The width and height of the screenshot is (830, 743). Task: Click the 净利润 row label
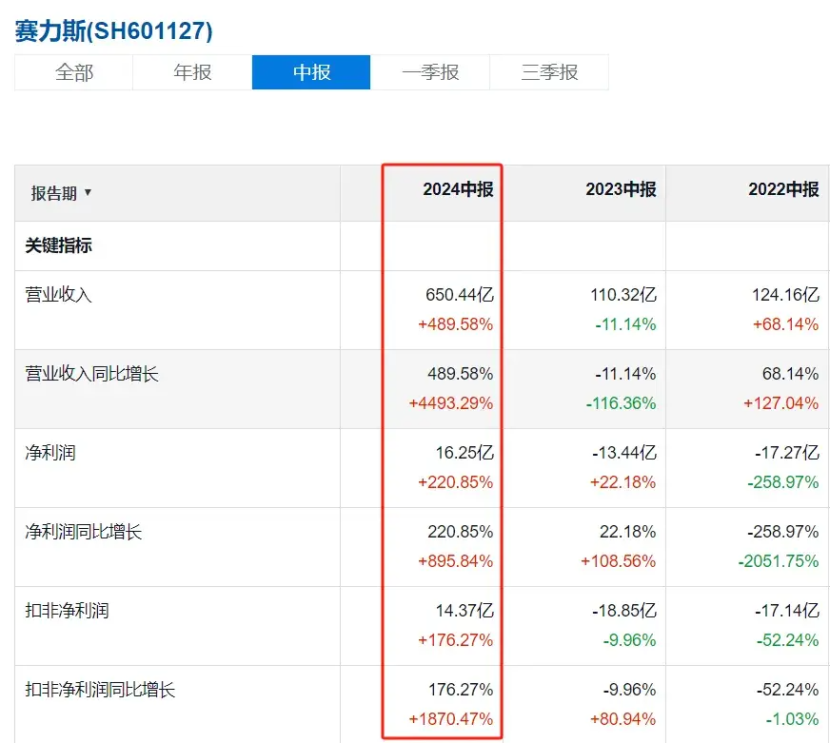[x=50, y=453]
